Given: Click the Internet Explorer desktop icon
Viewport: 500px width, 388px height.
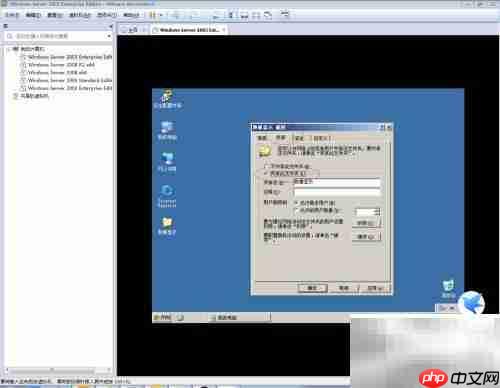Looking at the screenshot, I should click(x=167, y=196).
